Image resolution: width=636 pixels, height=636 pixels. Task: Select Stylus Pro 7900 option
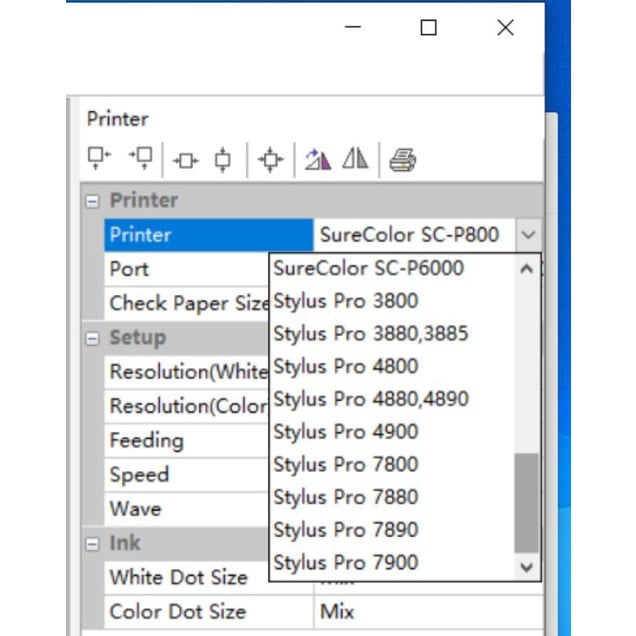pyautogui.click(x=346, y=563)
